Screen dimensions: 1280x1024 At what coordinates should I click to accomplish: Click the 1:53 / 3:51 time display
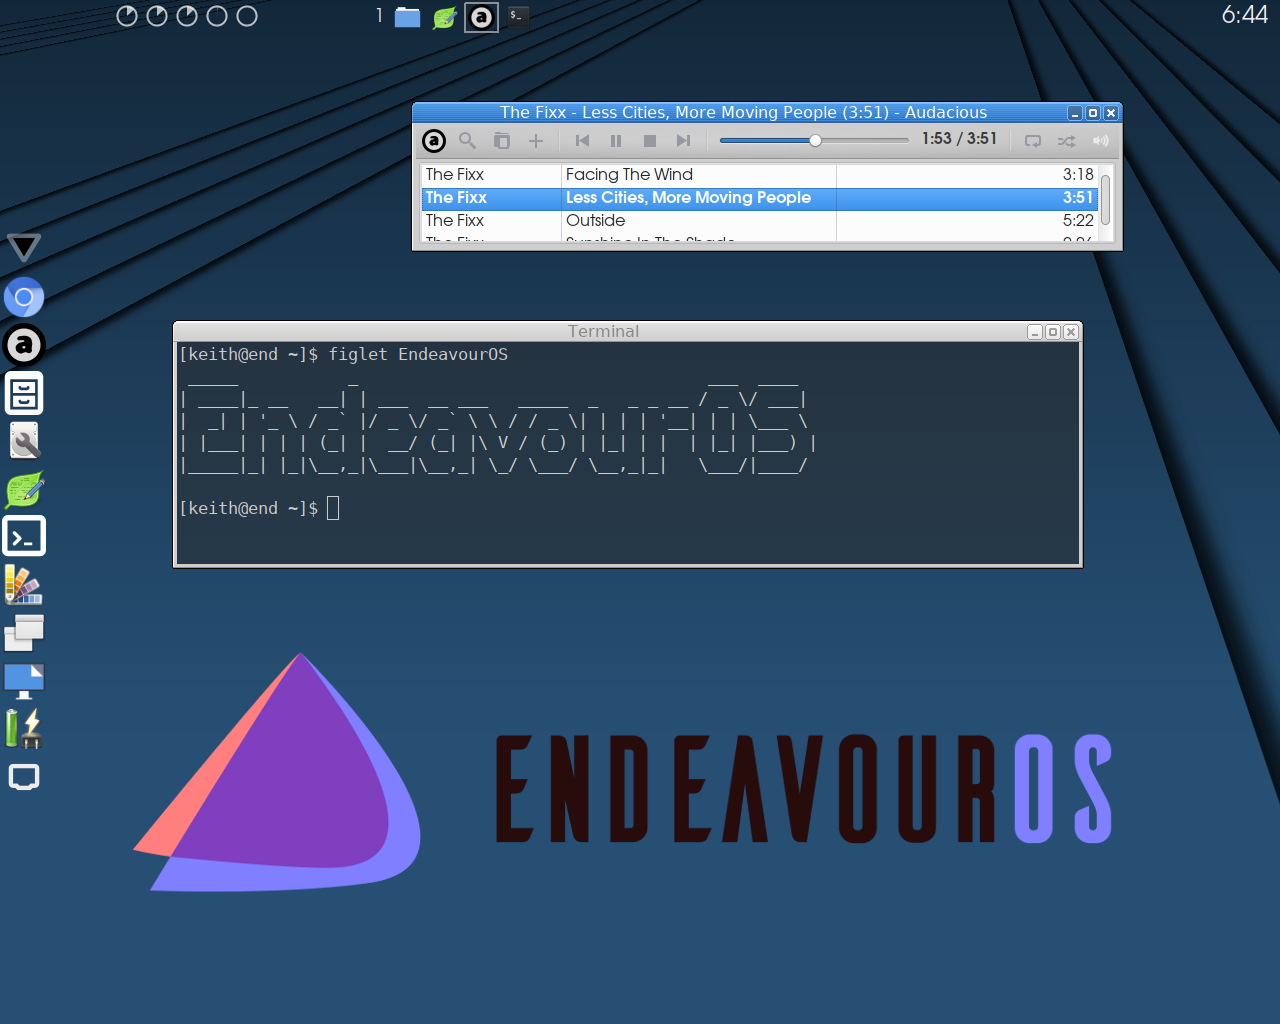[x=959, y=139]
